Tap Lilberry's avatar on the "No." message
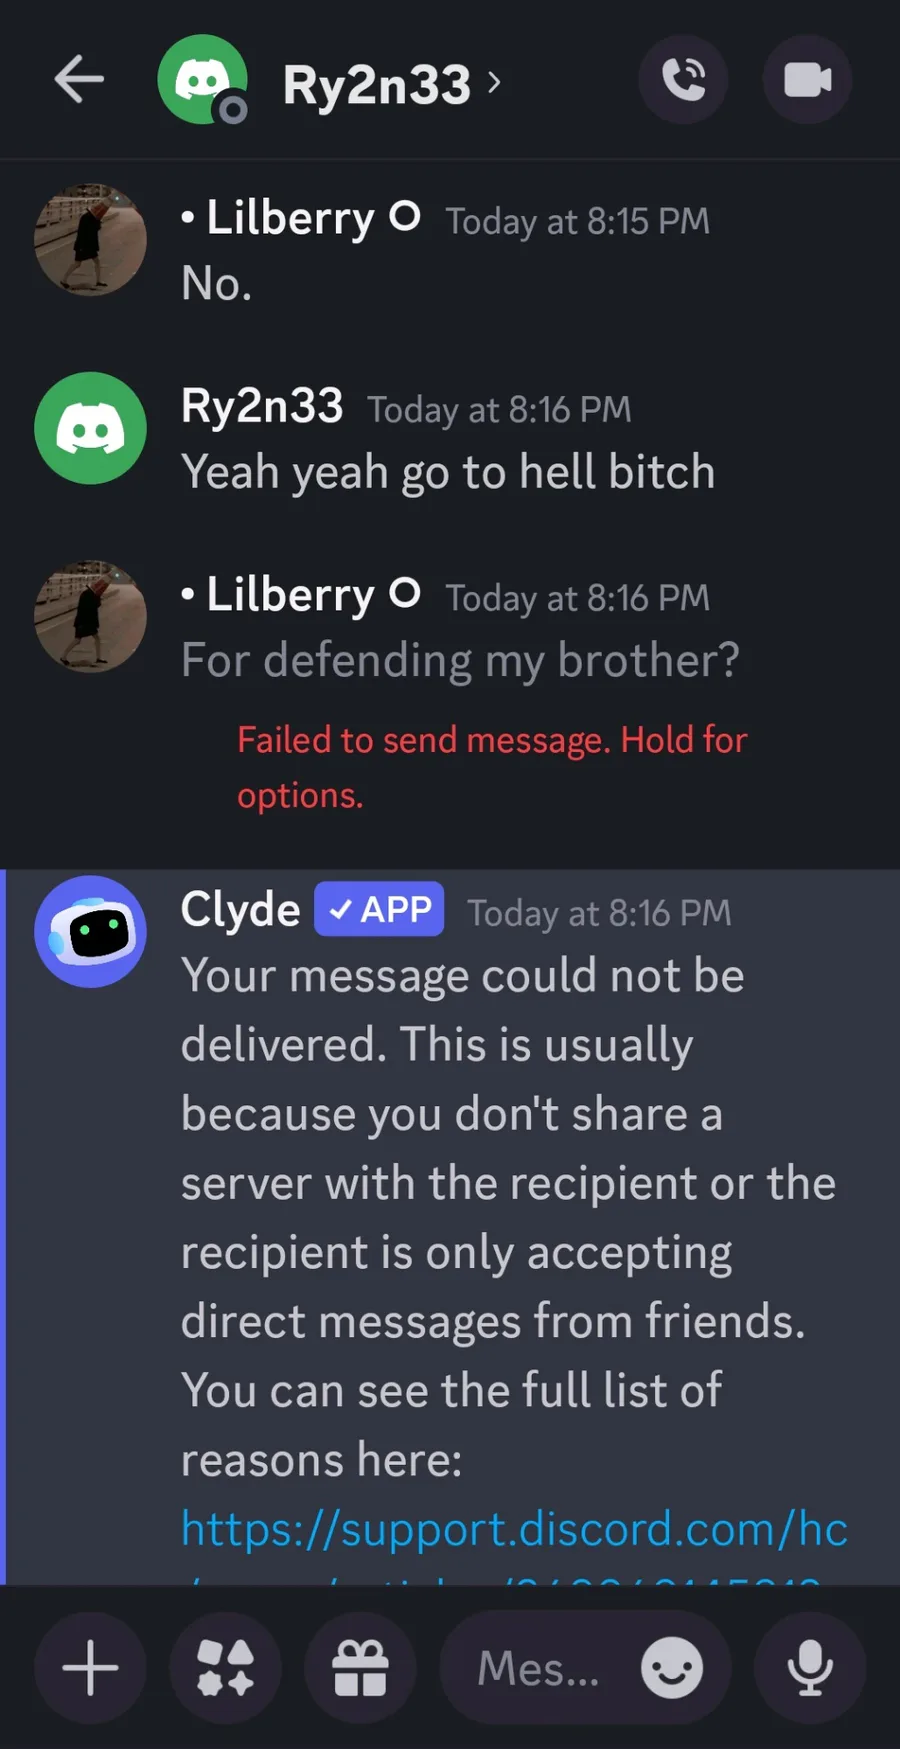The width and height of the screenshot is (900, 1749). click(91, 239)
